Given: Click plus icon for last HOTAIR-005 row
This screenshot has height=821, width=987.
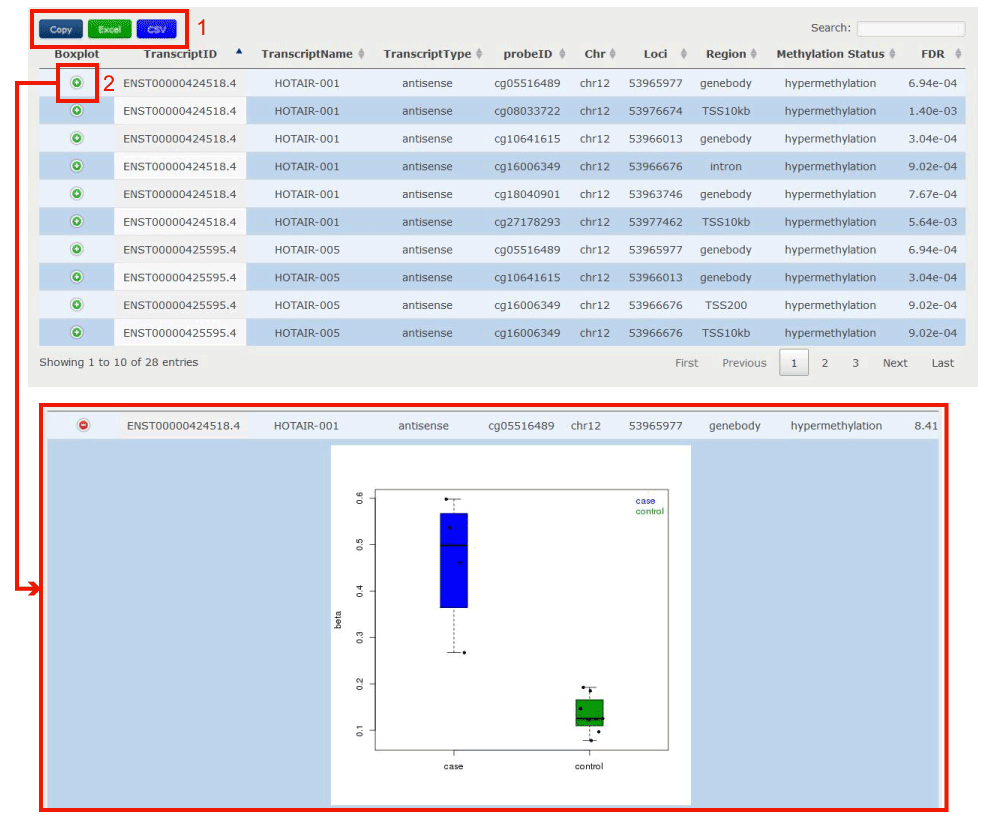Looking at the screenshot, I should pos(77,332).
